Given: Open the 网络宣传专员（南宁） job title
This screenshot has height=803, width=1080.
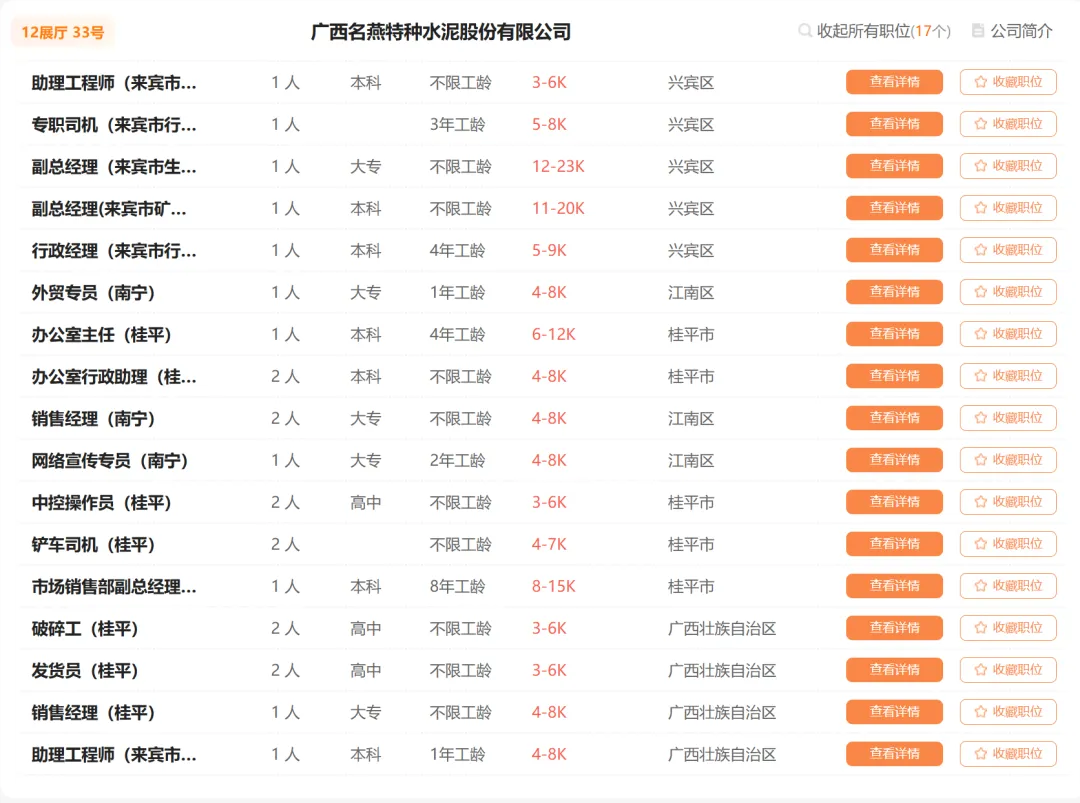Looking at the screenshot, I should click(x=110, y=461).
